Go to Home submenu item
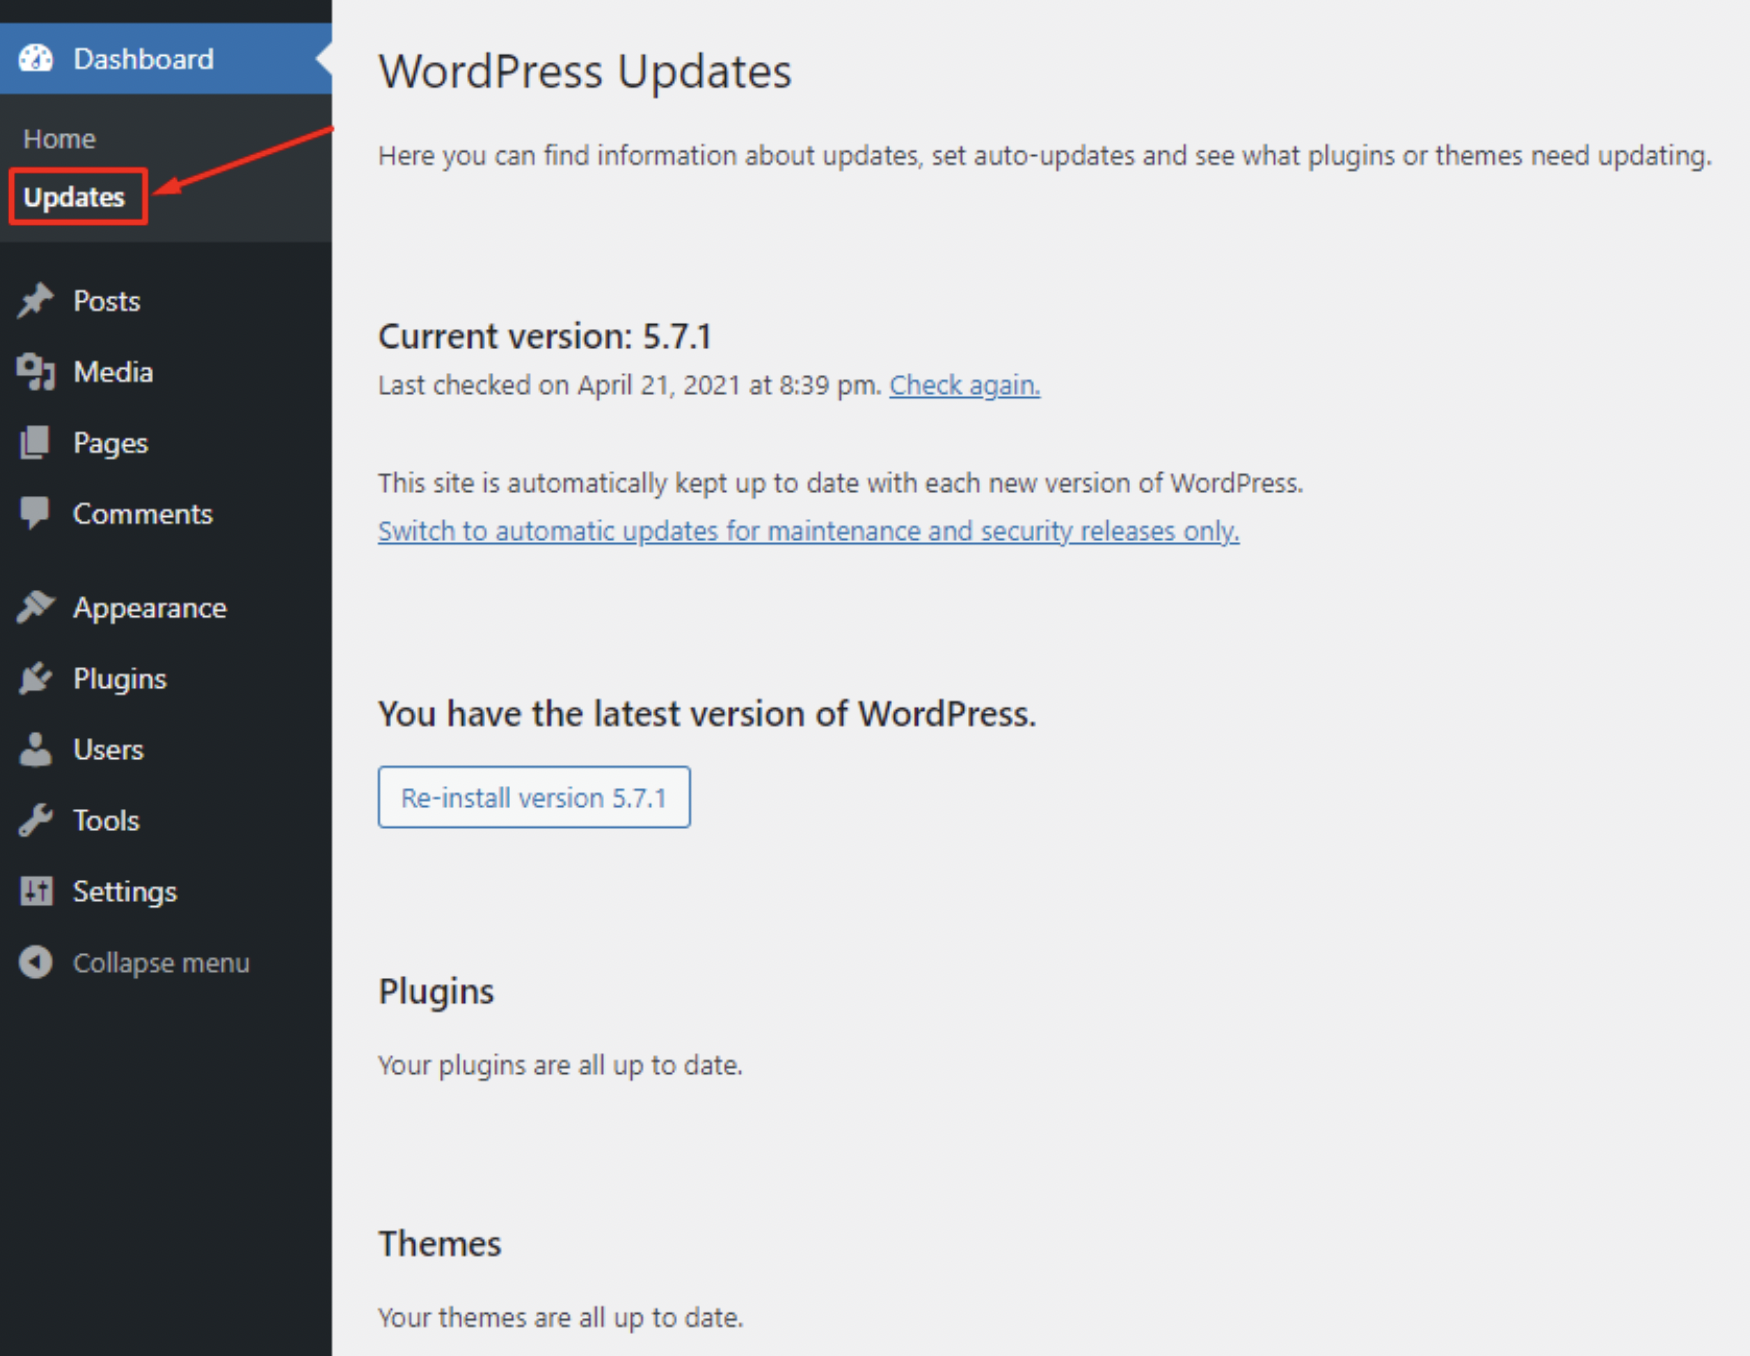The width and height of the screenshot is (1750, 1356). coord(59,139)
